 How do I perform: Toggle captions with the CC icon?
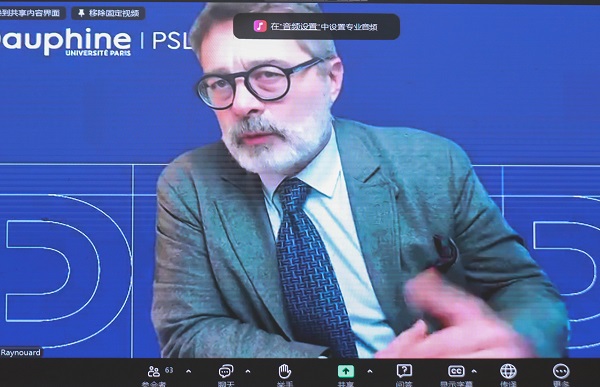point(456,371)
